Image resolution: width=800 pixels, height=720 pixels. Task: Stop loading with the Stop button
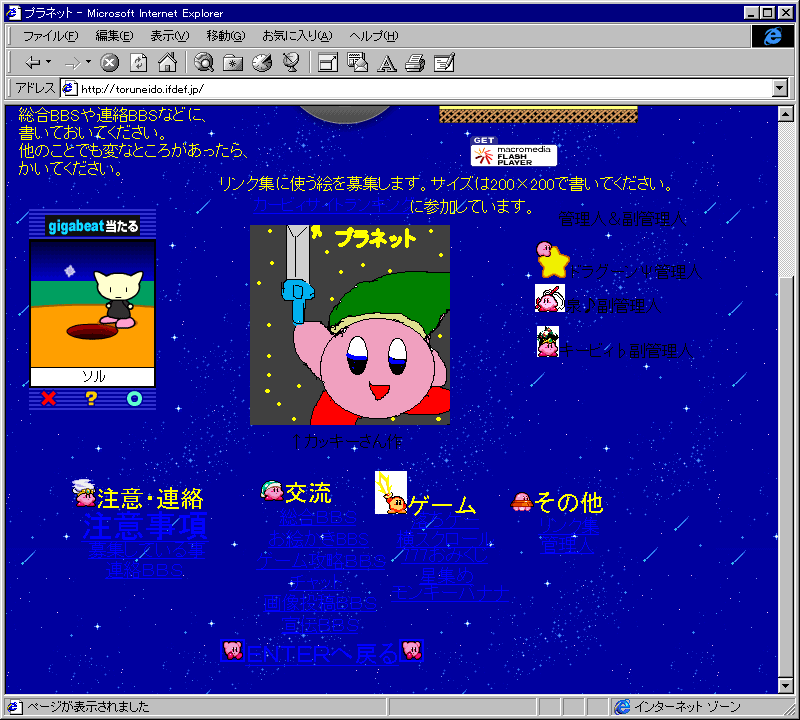tap(109, 63)
